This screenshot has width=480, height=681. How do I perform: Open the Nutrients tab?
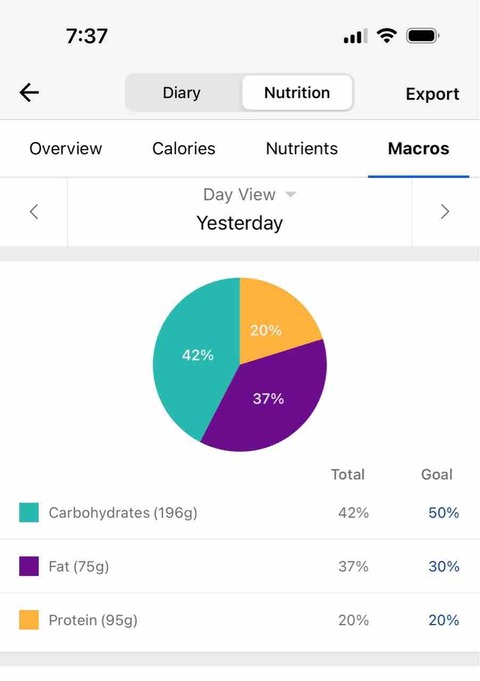tap(302, 149)
